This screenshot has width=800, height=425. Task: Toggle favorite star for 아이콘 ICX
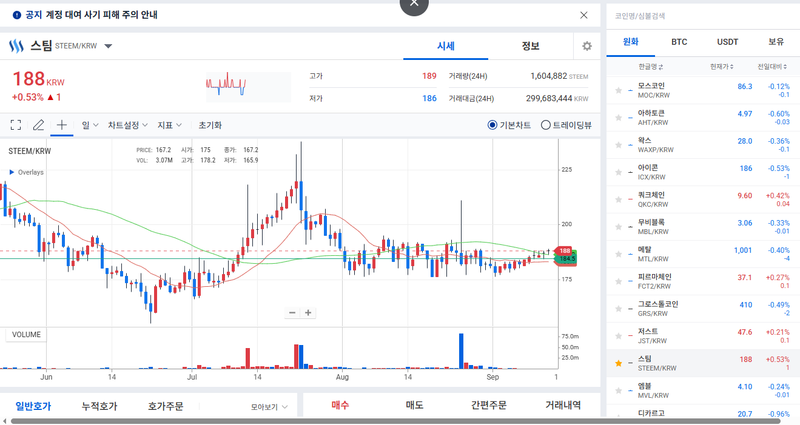click(x=618, y=172)
